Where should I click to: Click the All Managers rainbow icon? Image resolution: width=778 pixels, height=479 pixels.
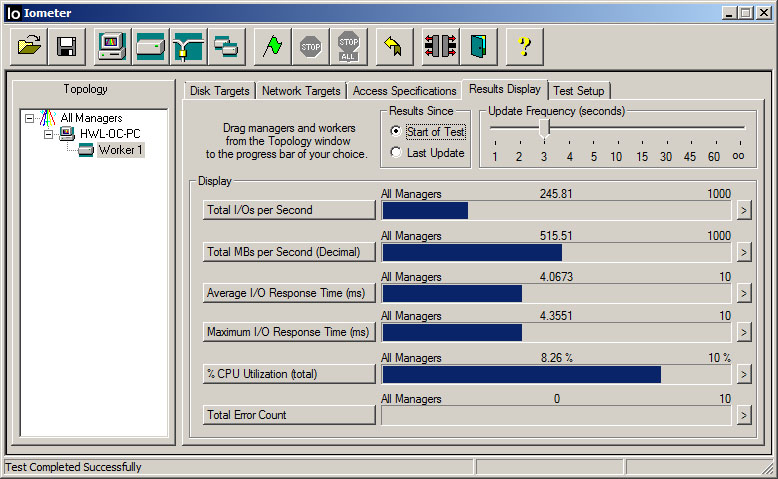(x=47, y=118)
